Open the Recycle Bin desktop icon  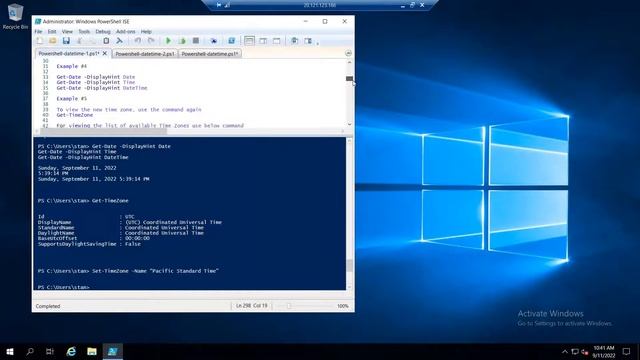click(x=15, y=17)
